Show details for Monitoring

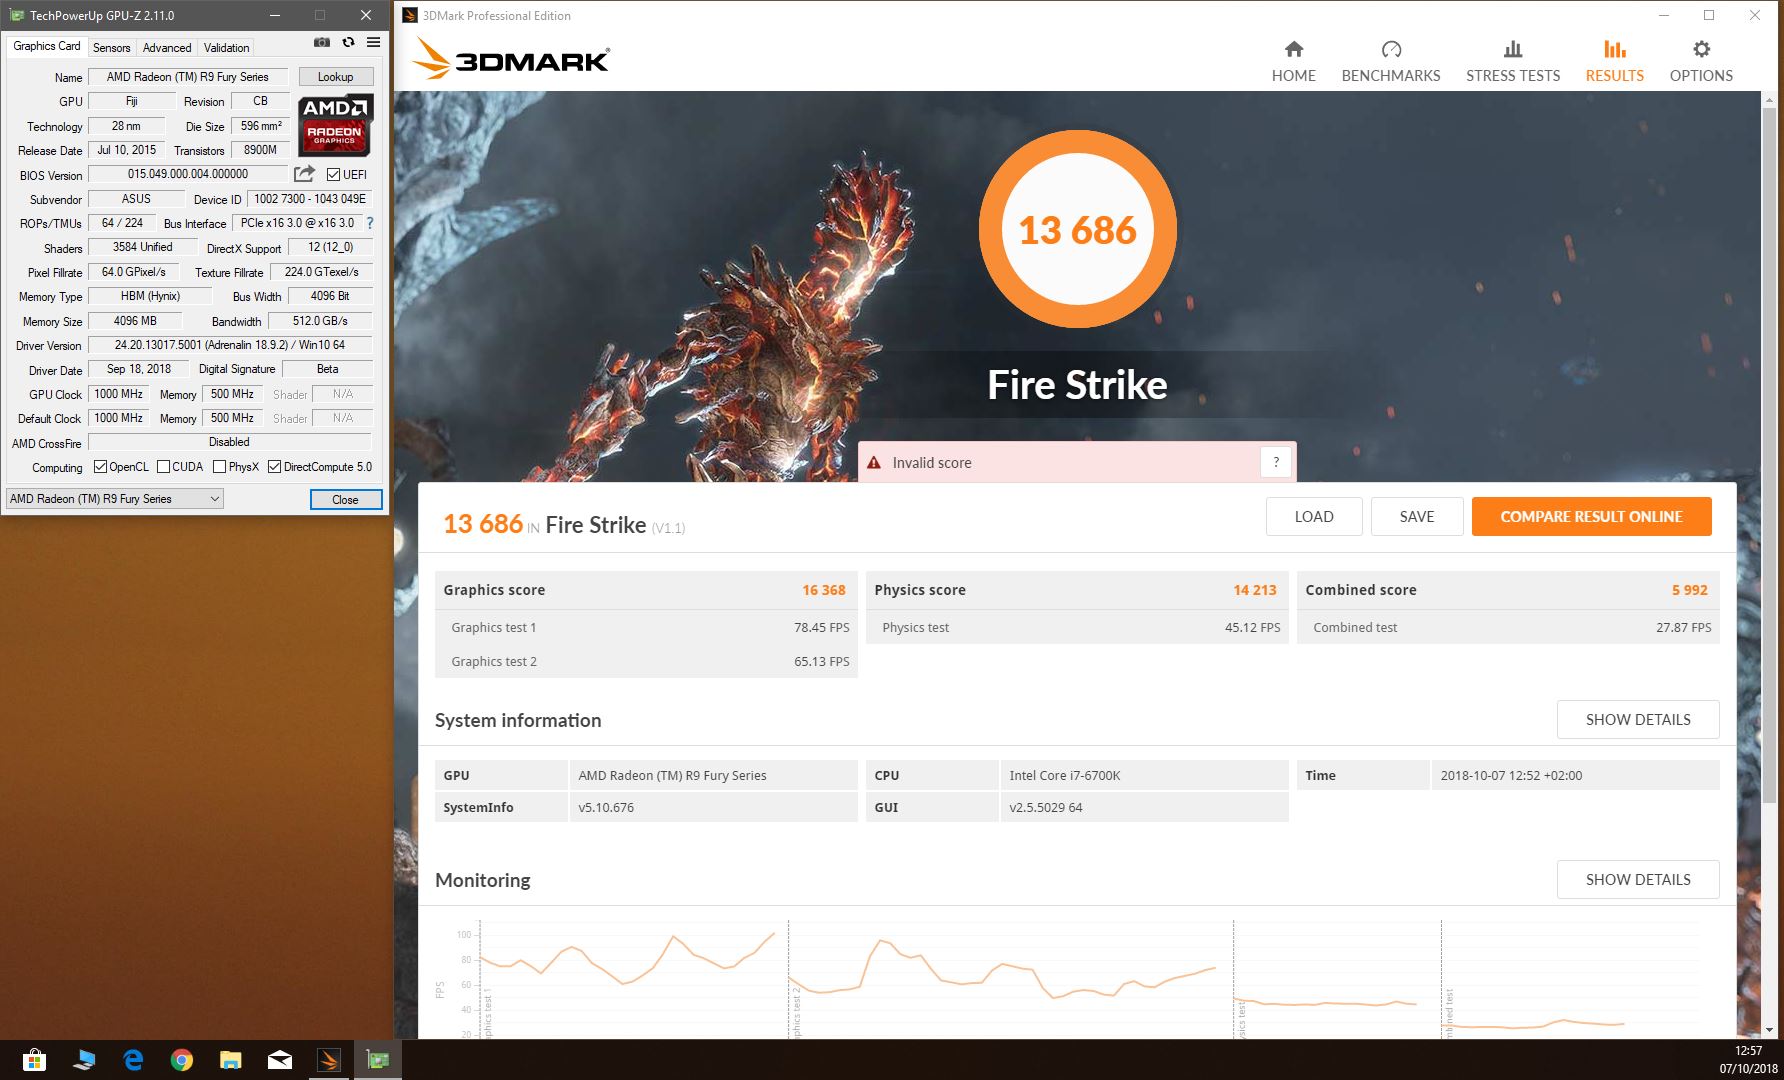[x=1638, y=880]
